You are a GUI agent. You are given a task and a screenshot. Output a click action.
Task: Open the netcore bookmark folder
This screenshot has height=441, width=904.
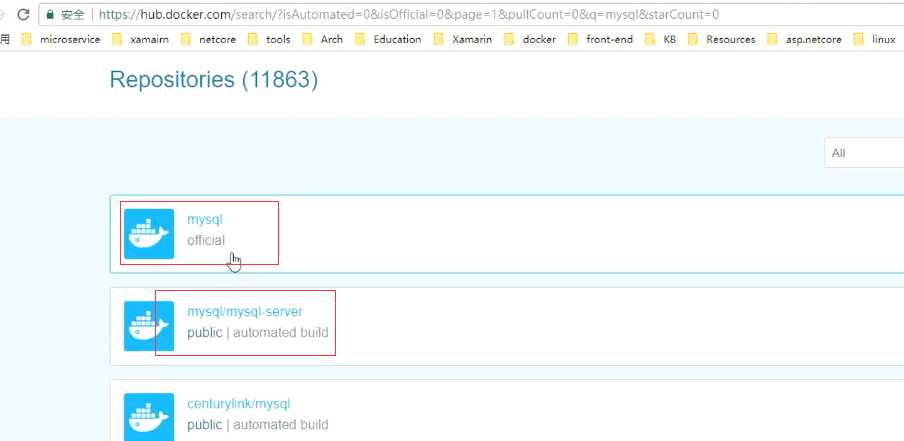pyautogui.click(x=208, y=39)
